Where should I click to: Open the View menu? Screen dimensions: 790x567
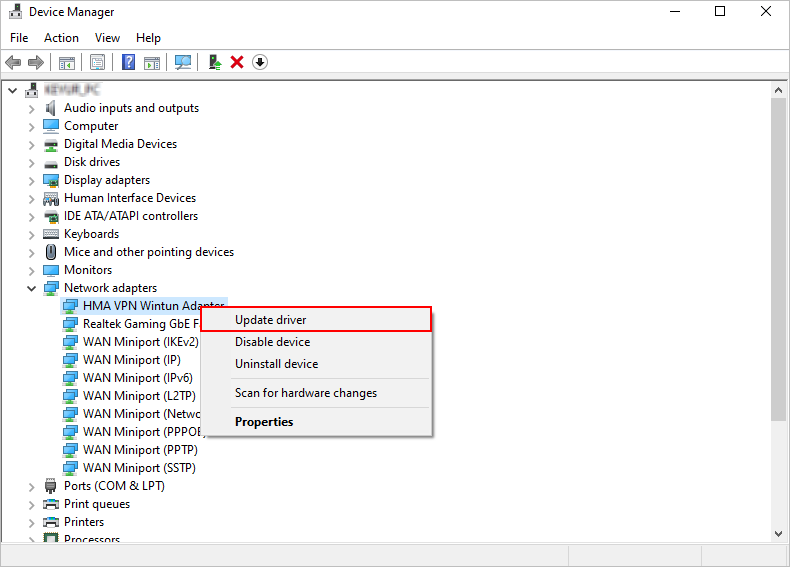107,38
